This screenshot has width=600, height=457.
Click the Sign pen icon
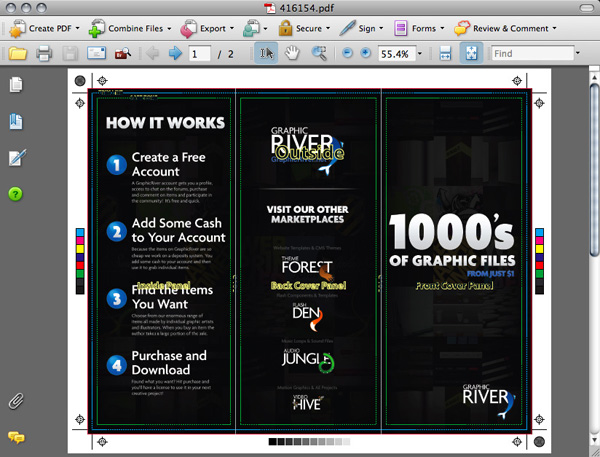coord(347,28)
